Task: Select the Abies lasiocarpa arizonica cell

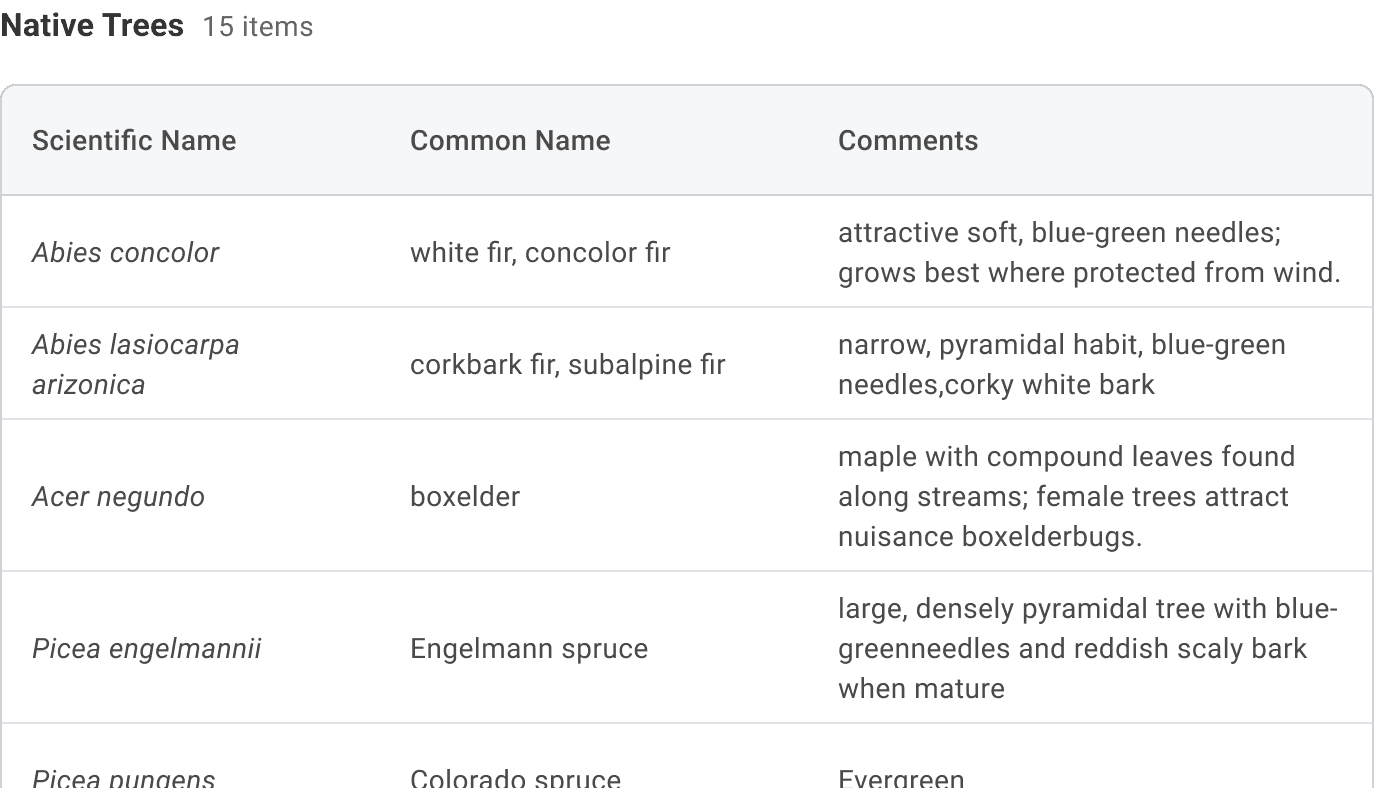Action: tap(135, 364)
